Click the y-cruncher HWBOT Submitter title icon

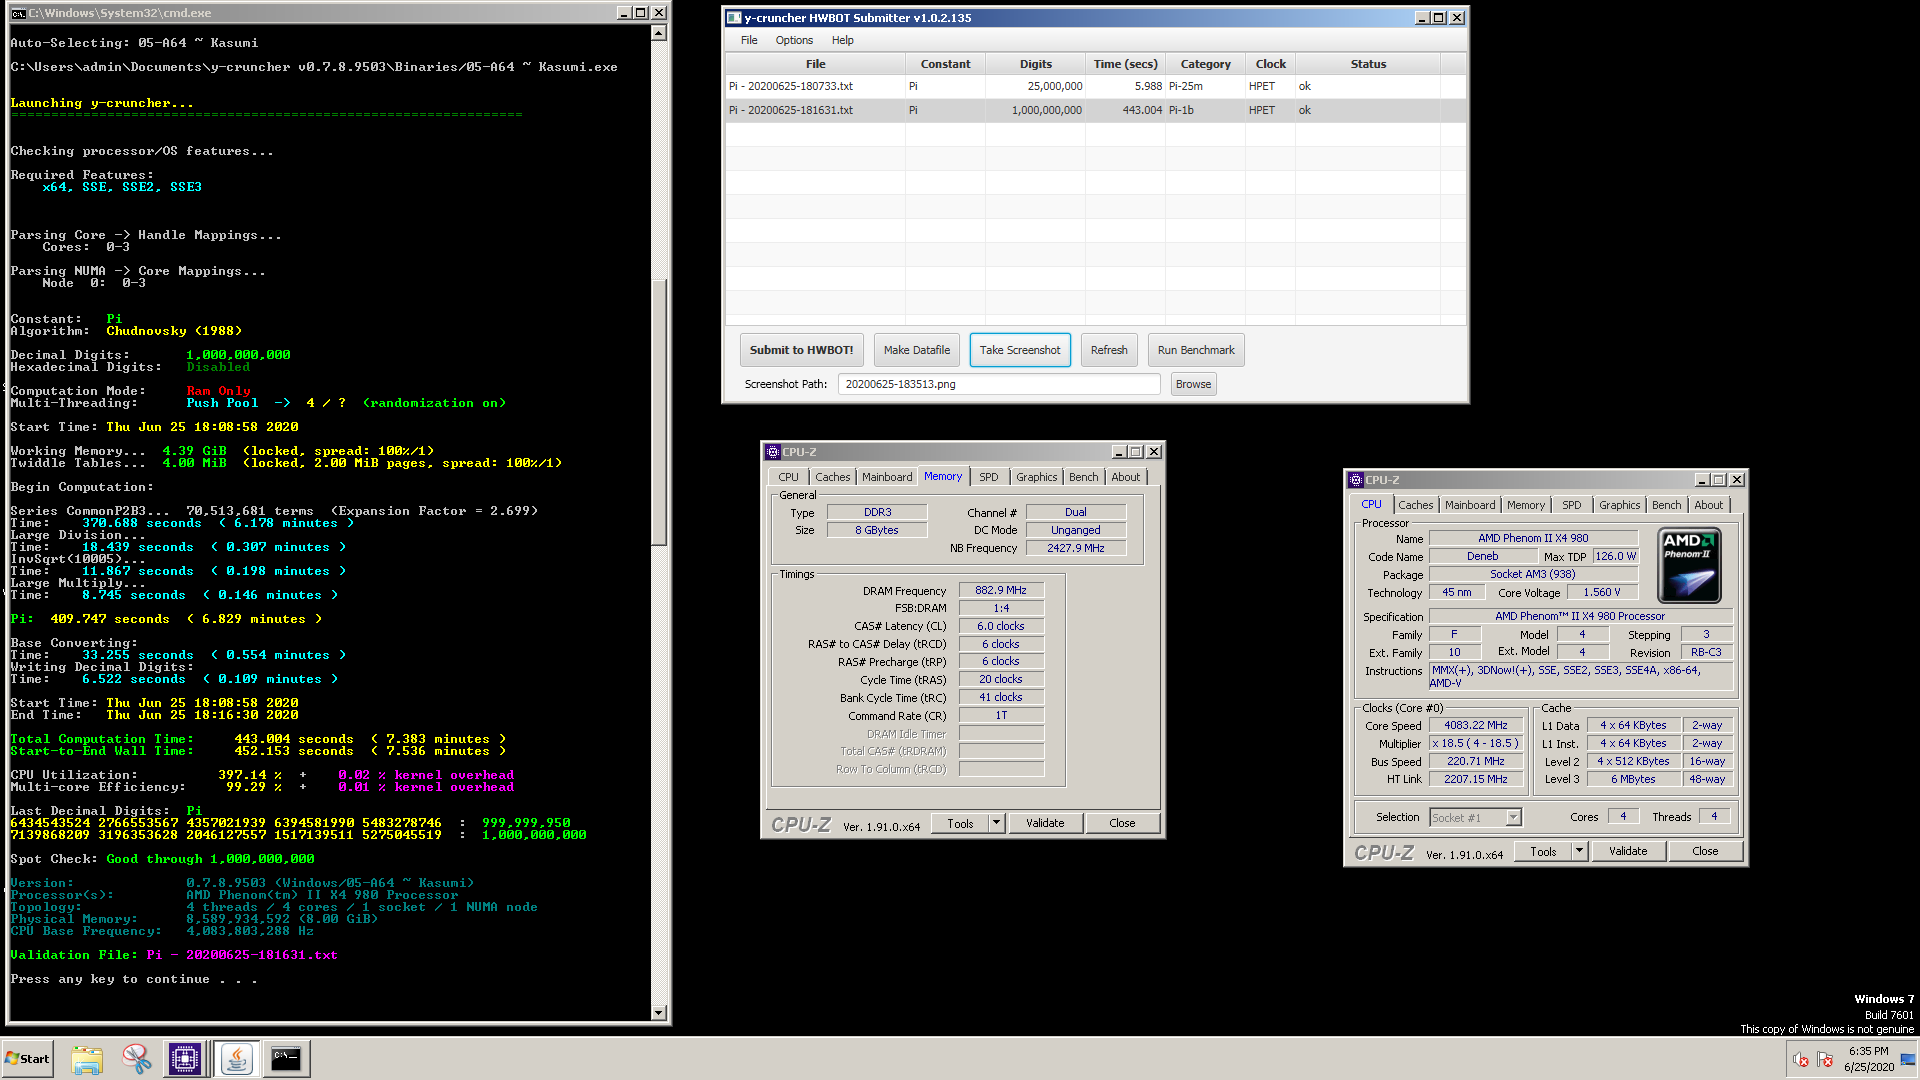coord(734,18)
